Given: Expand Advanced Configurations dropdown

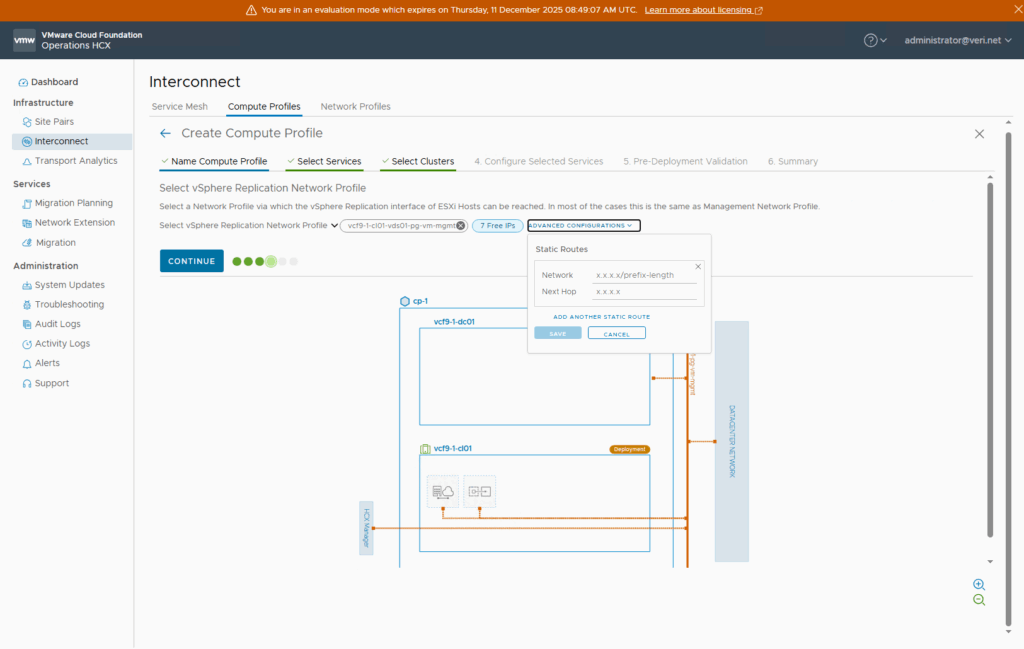Looking at the screenshot, I should [584, 226].
